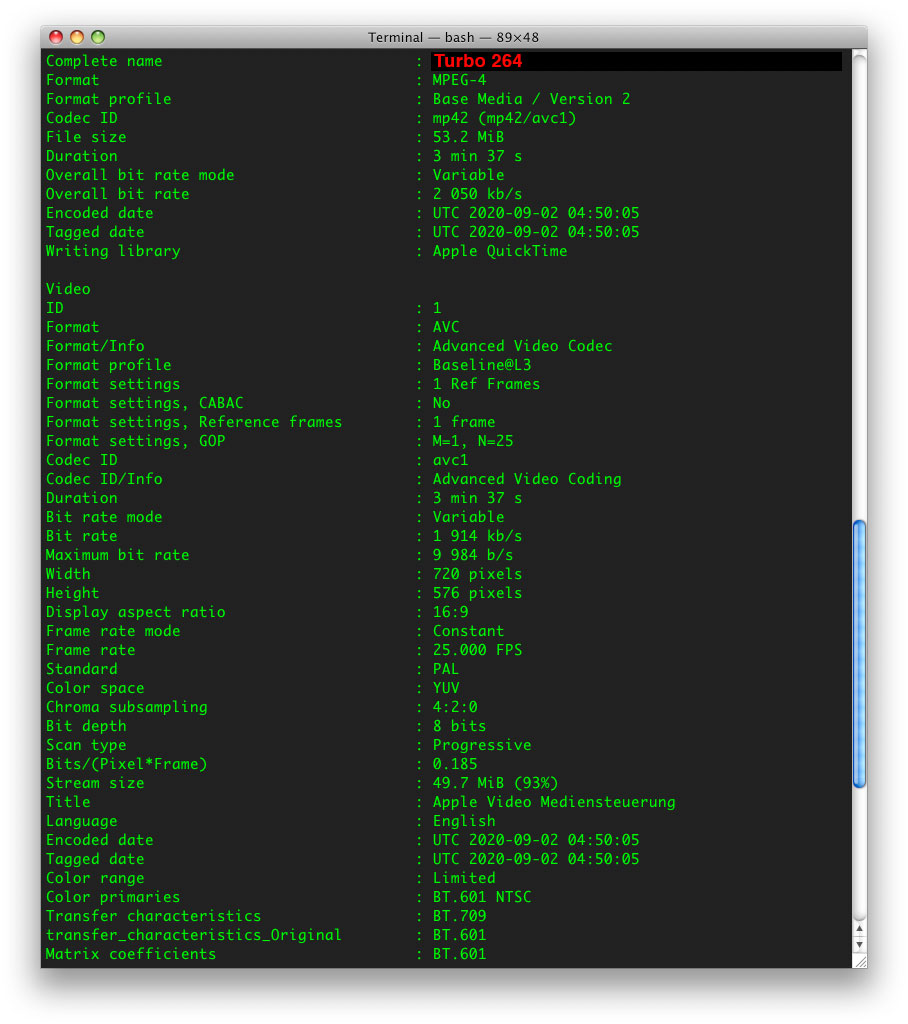Click the 'avc1' codec ID value
The image size is (908, 1024).
tap(451, 460)
